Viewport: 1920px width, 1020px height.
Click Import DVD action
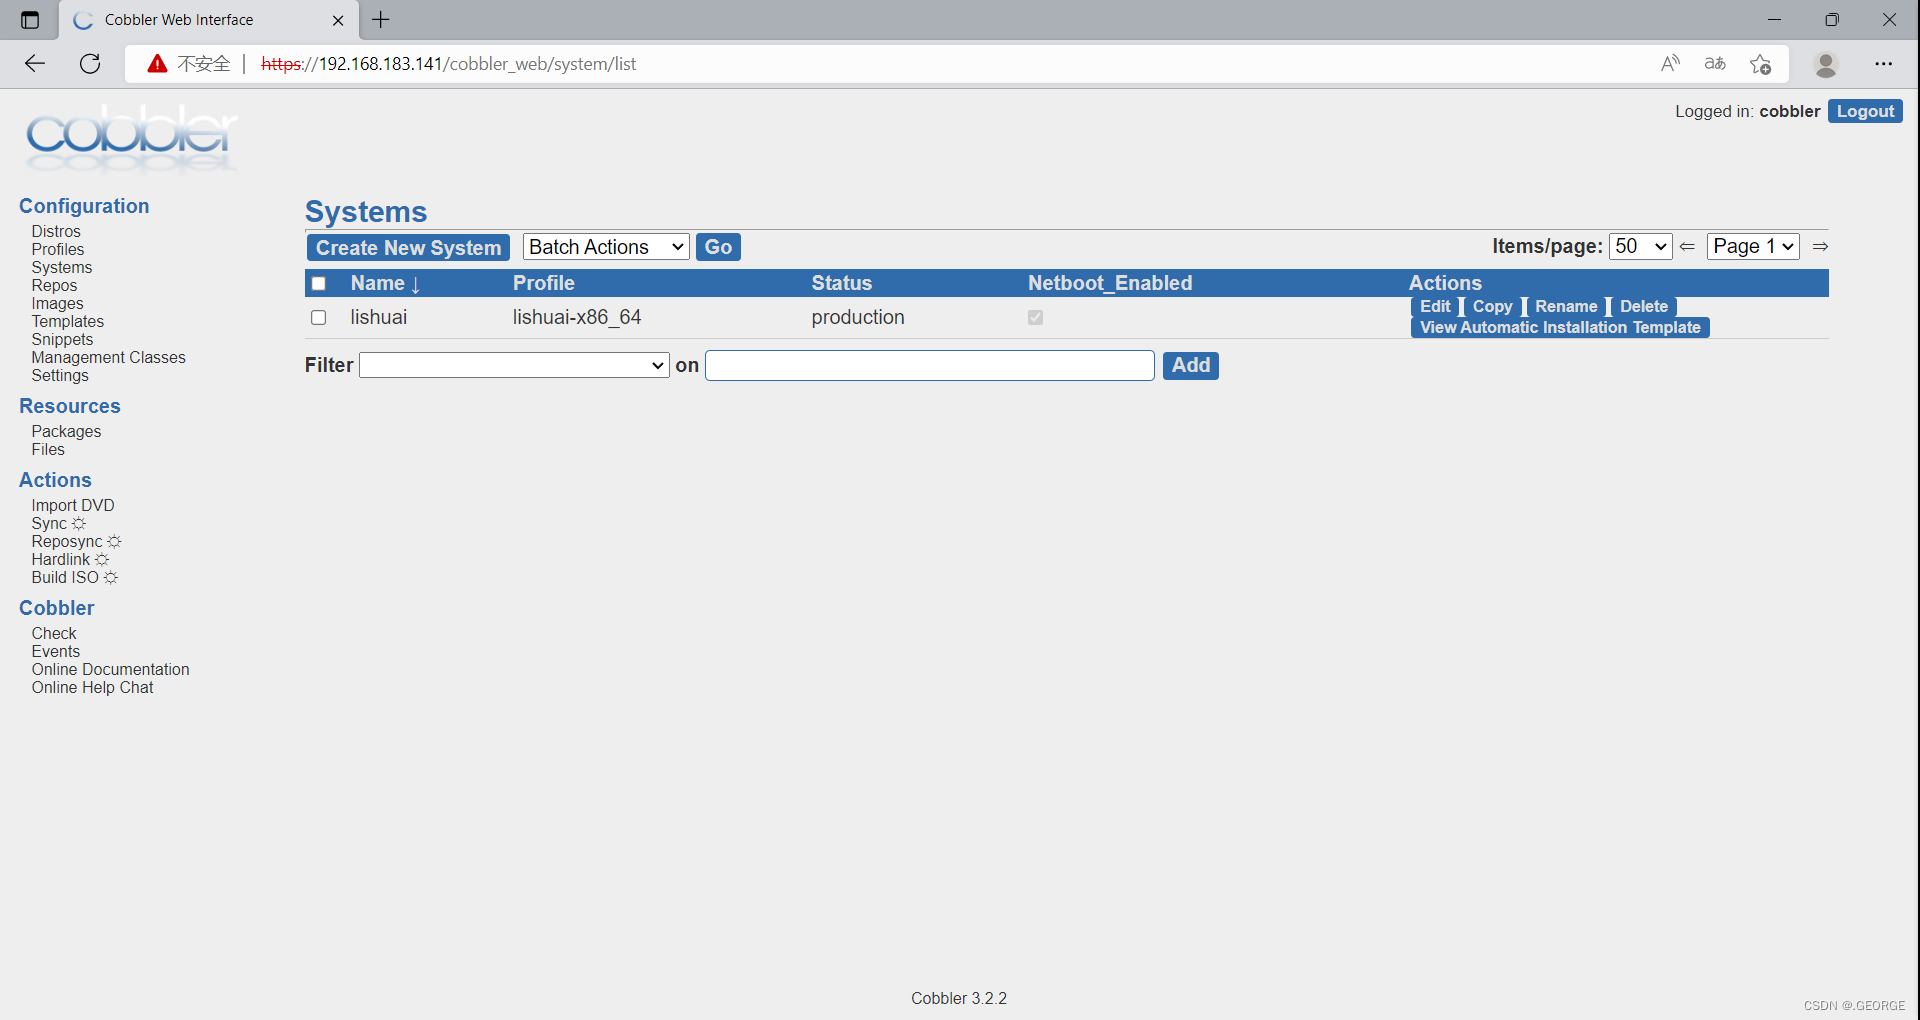tap(73, 505)
